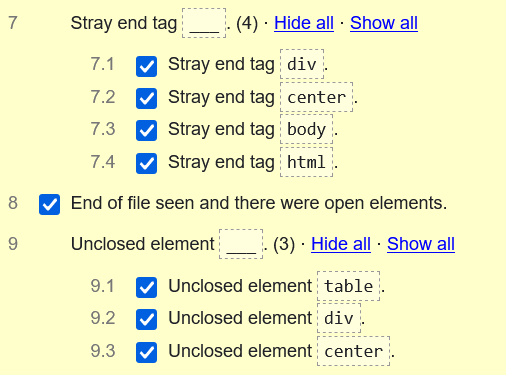Uncheck the Stray end tag div checkbox

(146, 66)
